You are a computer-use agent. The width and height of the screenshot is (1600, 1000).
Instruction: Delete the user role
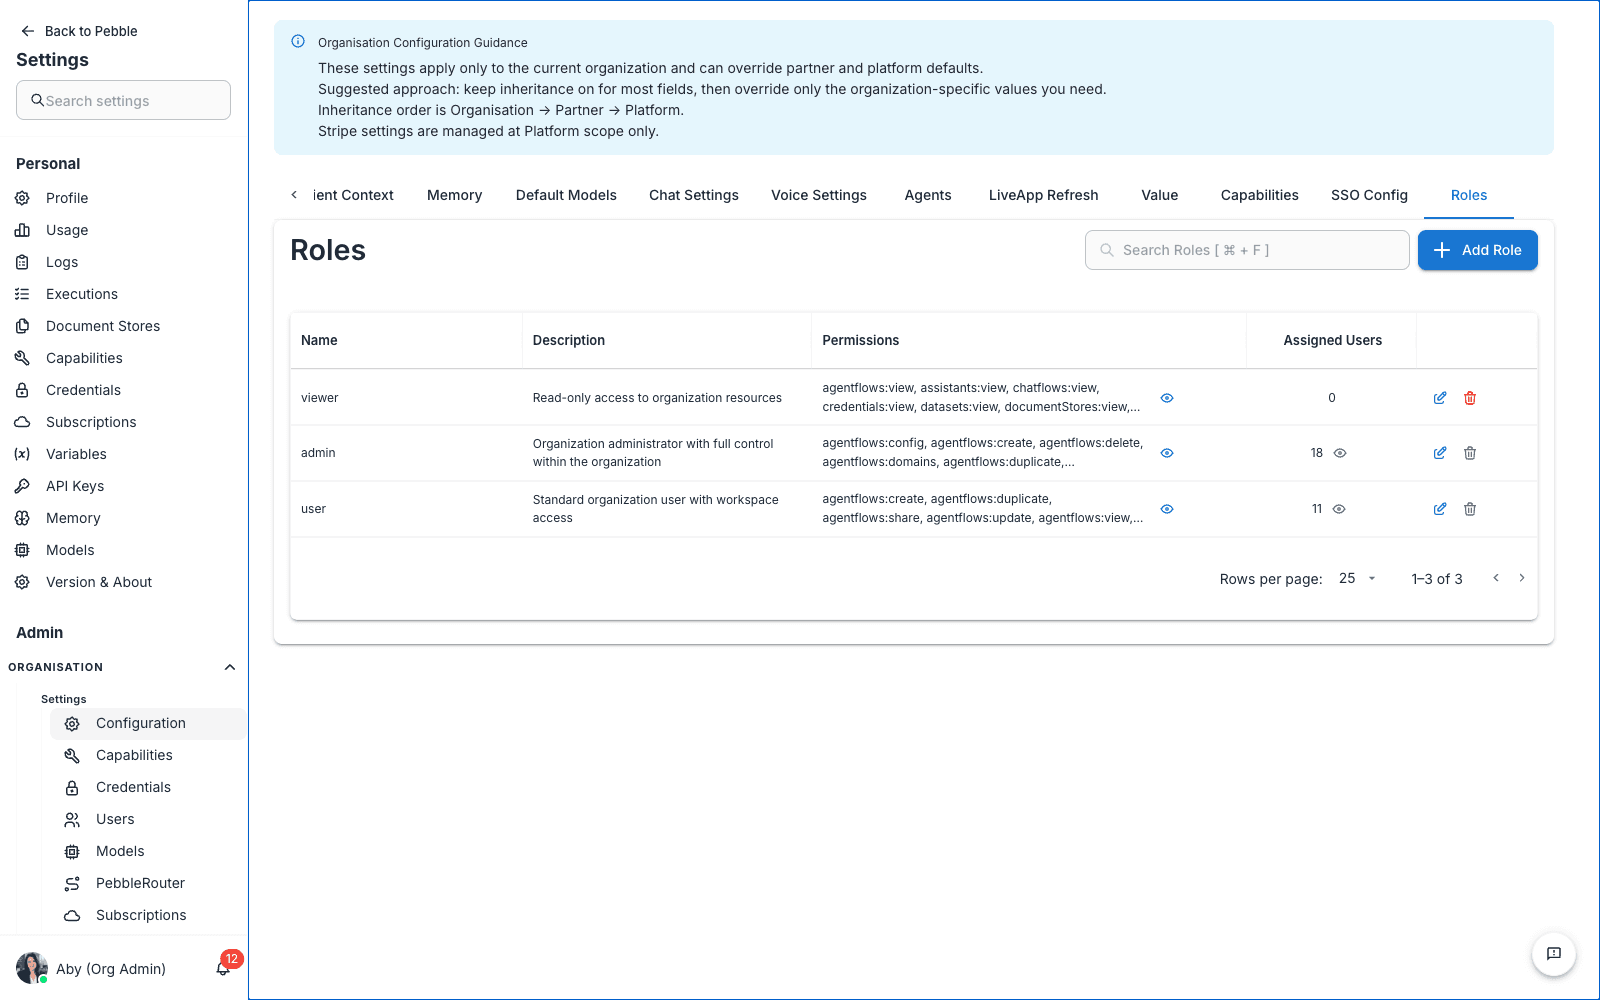click(1470, 509)
